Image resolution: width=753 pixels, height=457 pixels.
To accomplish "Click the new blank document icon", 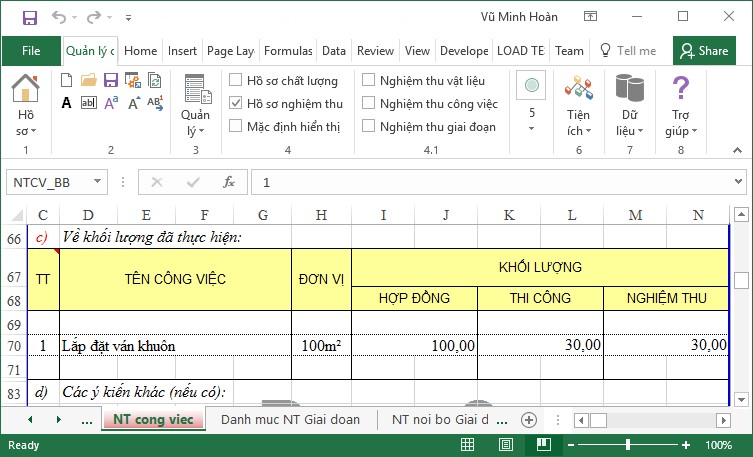I will point(66,80).
